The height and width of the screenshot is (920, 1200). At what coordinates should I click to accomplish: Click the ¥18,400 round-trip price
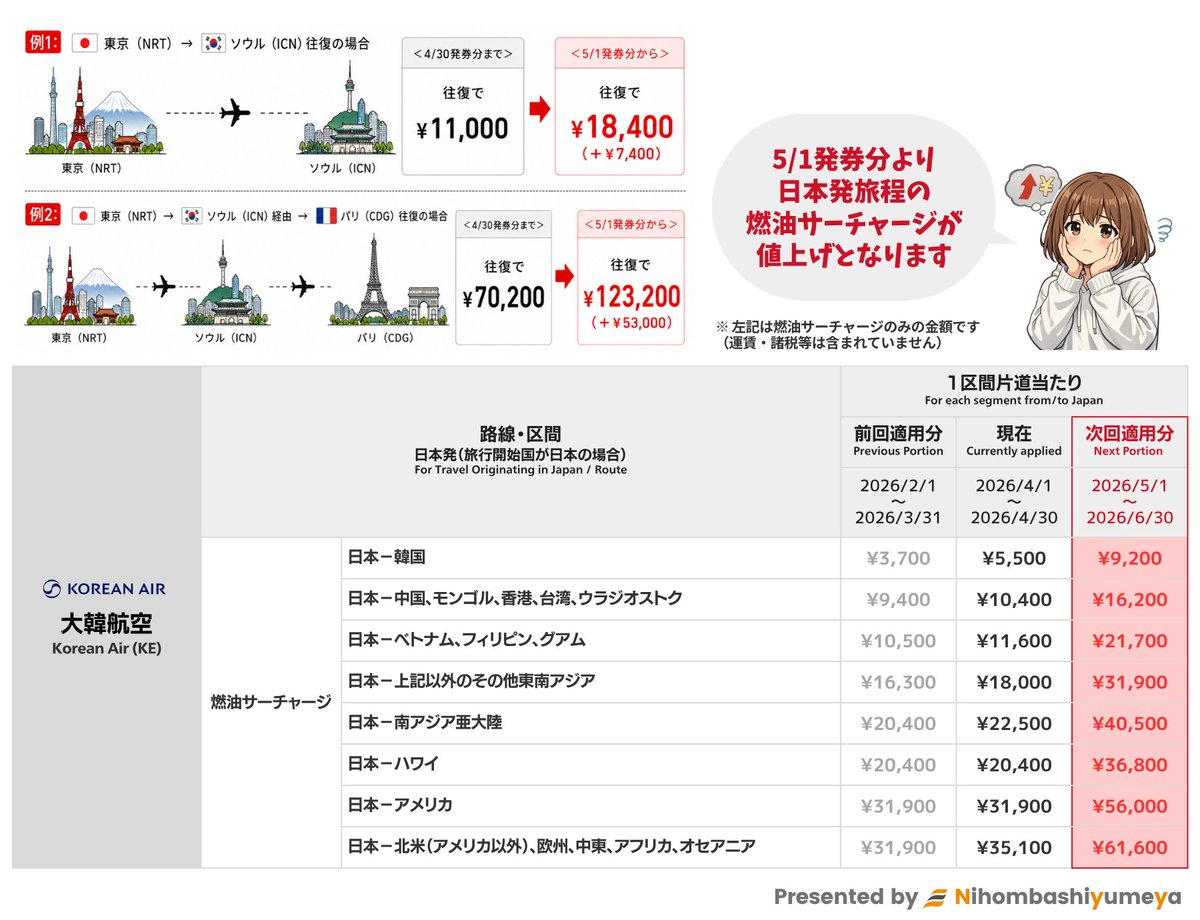click(x=622, y=127)
